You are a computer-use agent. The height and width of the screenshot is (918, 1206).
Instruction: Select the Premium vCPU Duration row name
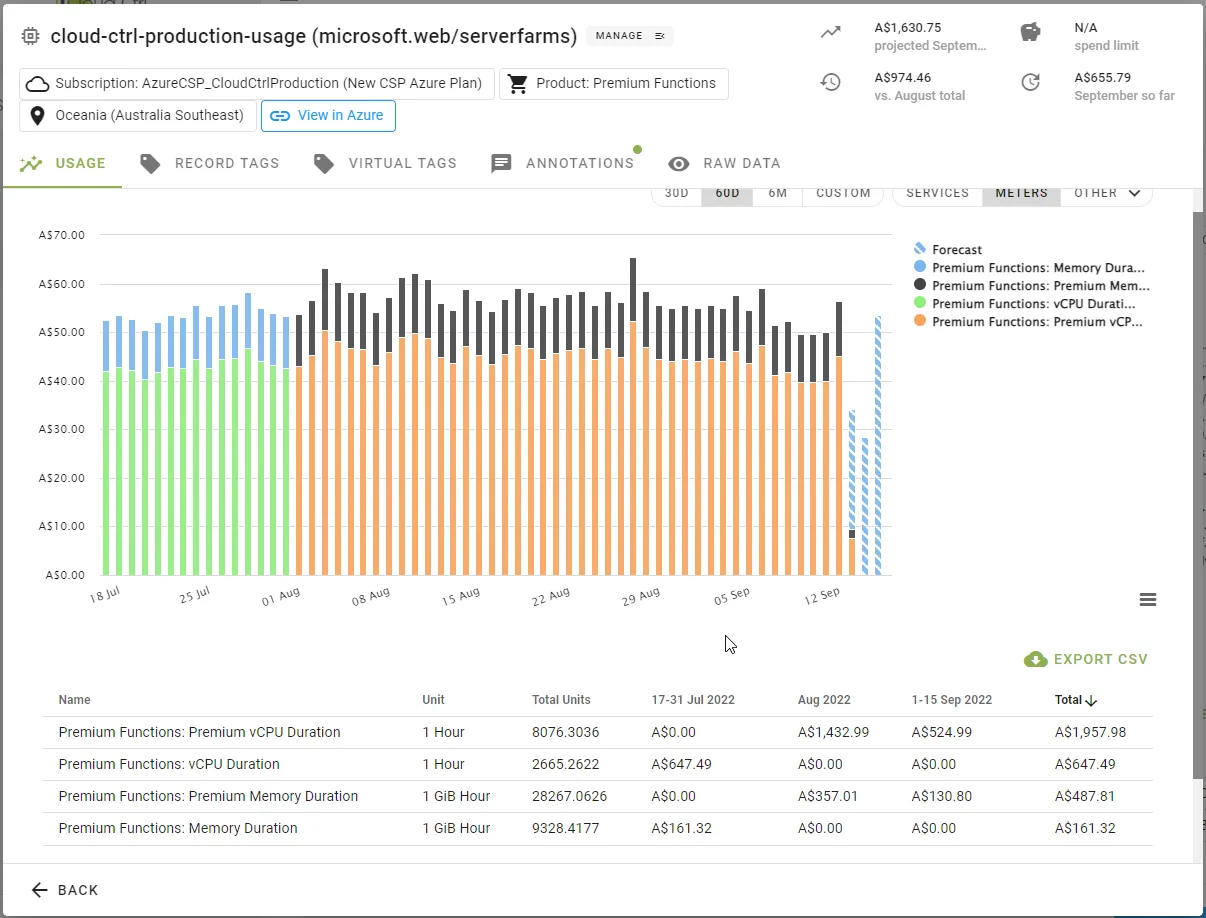pyautogui.click(x=199, y=732)
